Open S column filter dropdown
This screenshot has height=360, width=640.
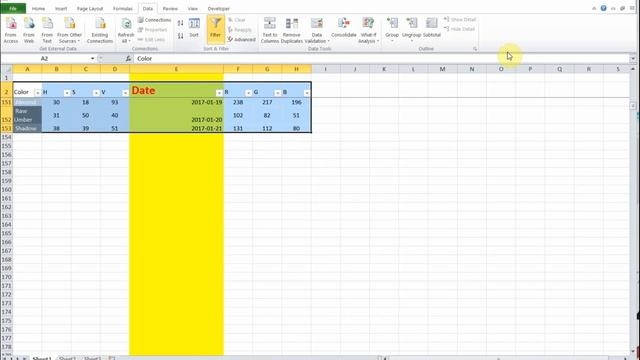(96, 93)
